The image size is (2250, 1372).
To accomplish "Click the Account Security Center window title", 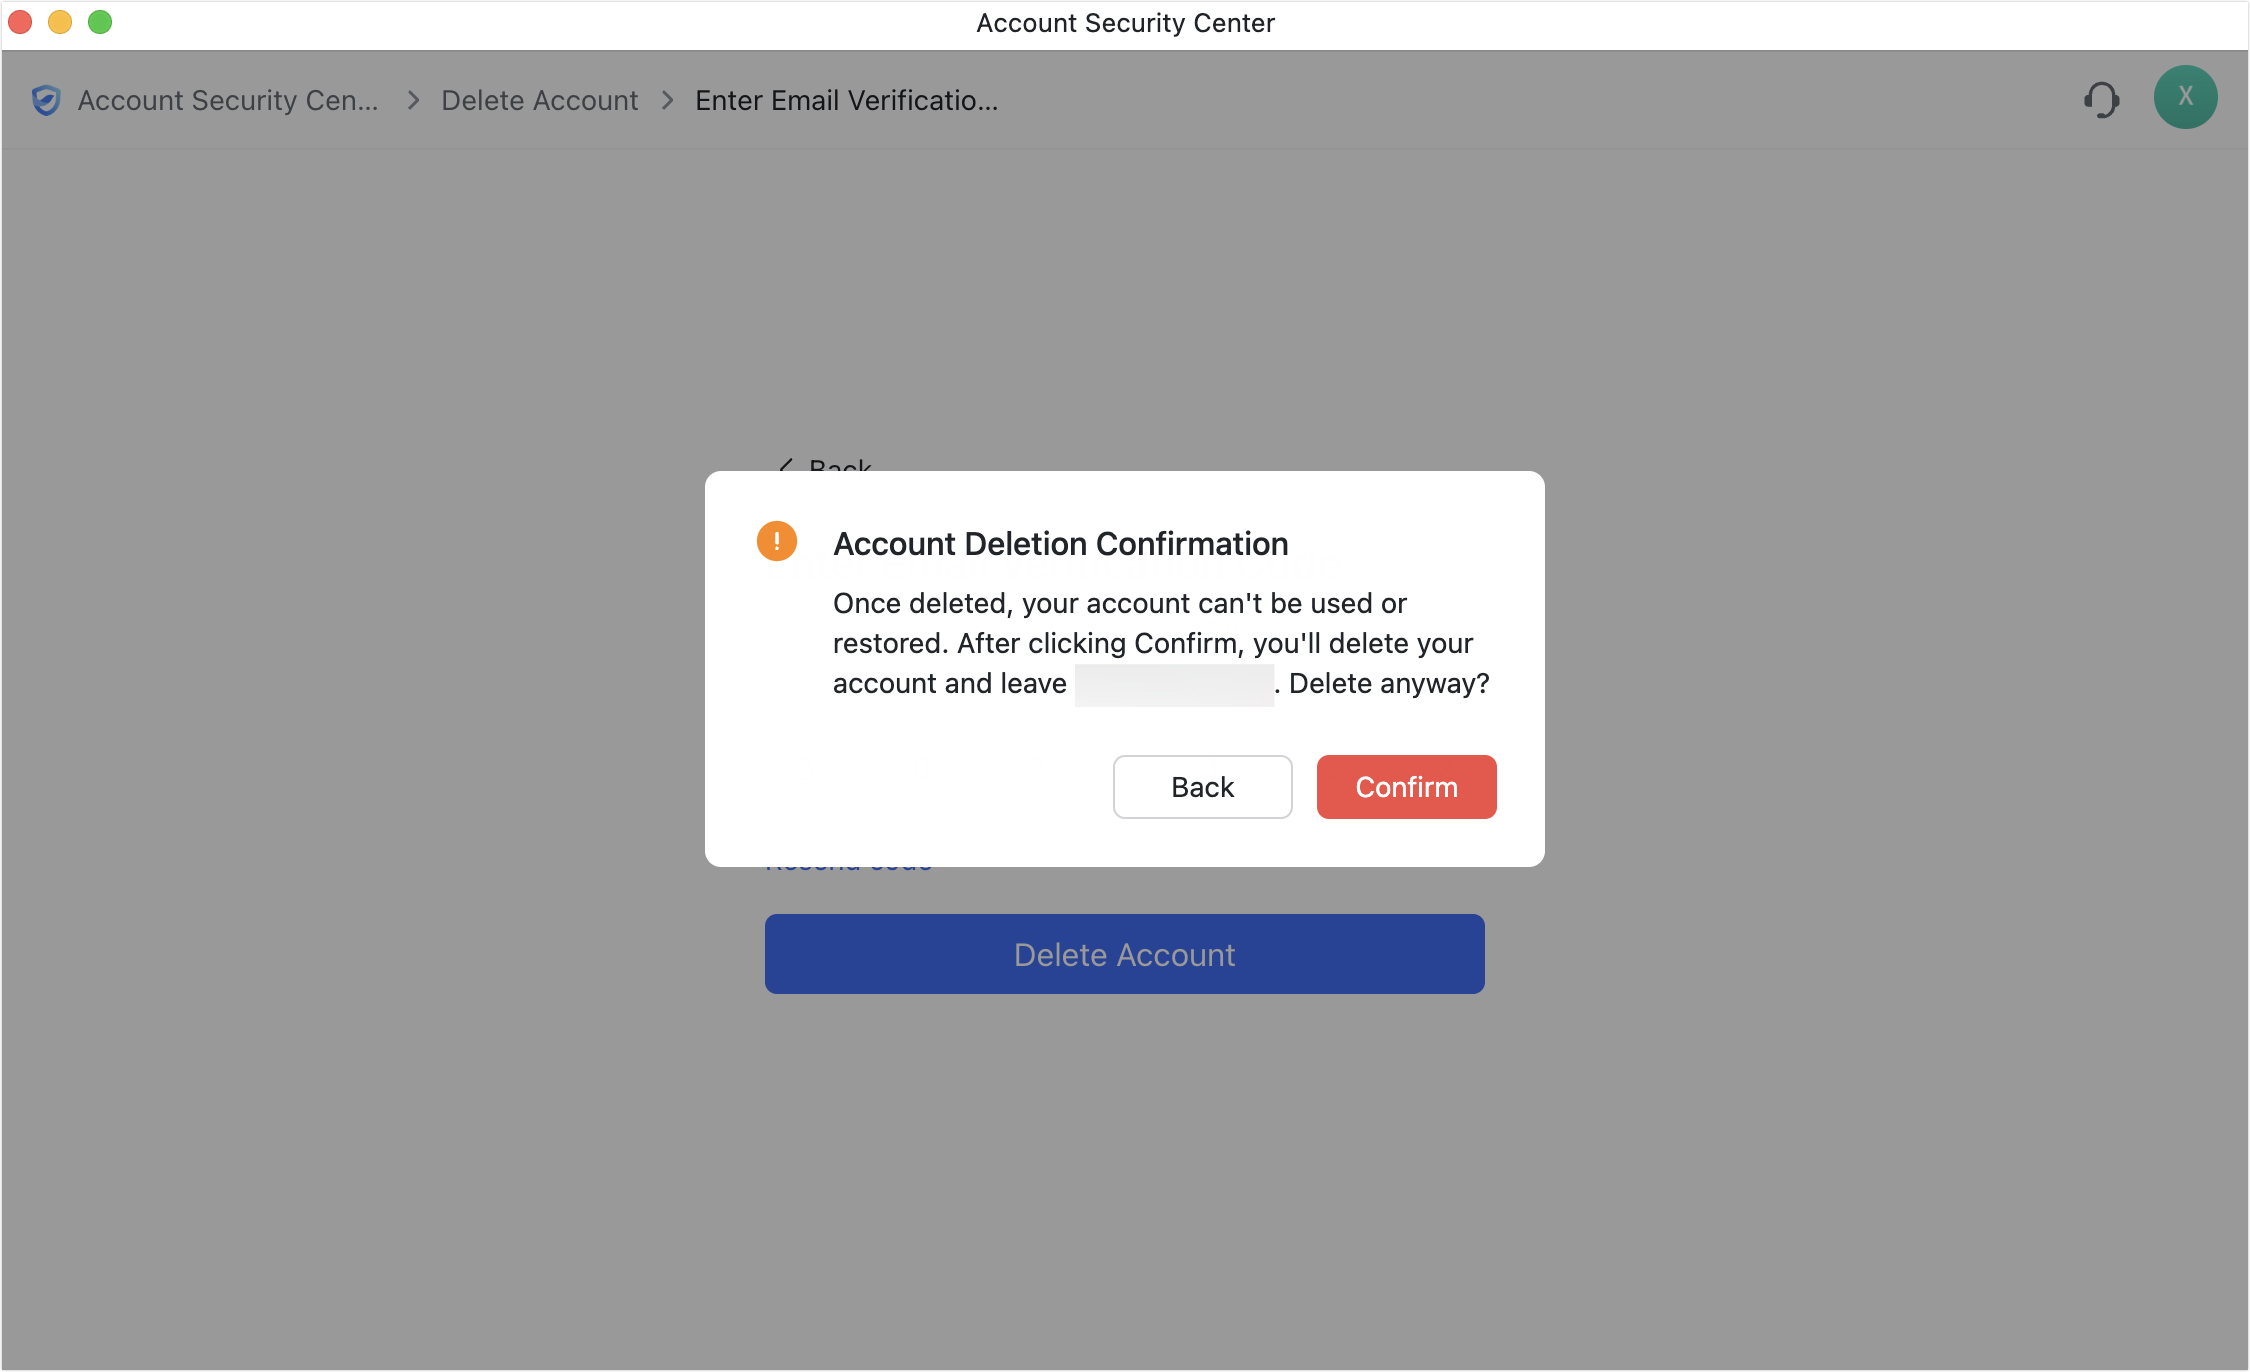I will tap(1125, 23).
